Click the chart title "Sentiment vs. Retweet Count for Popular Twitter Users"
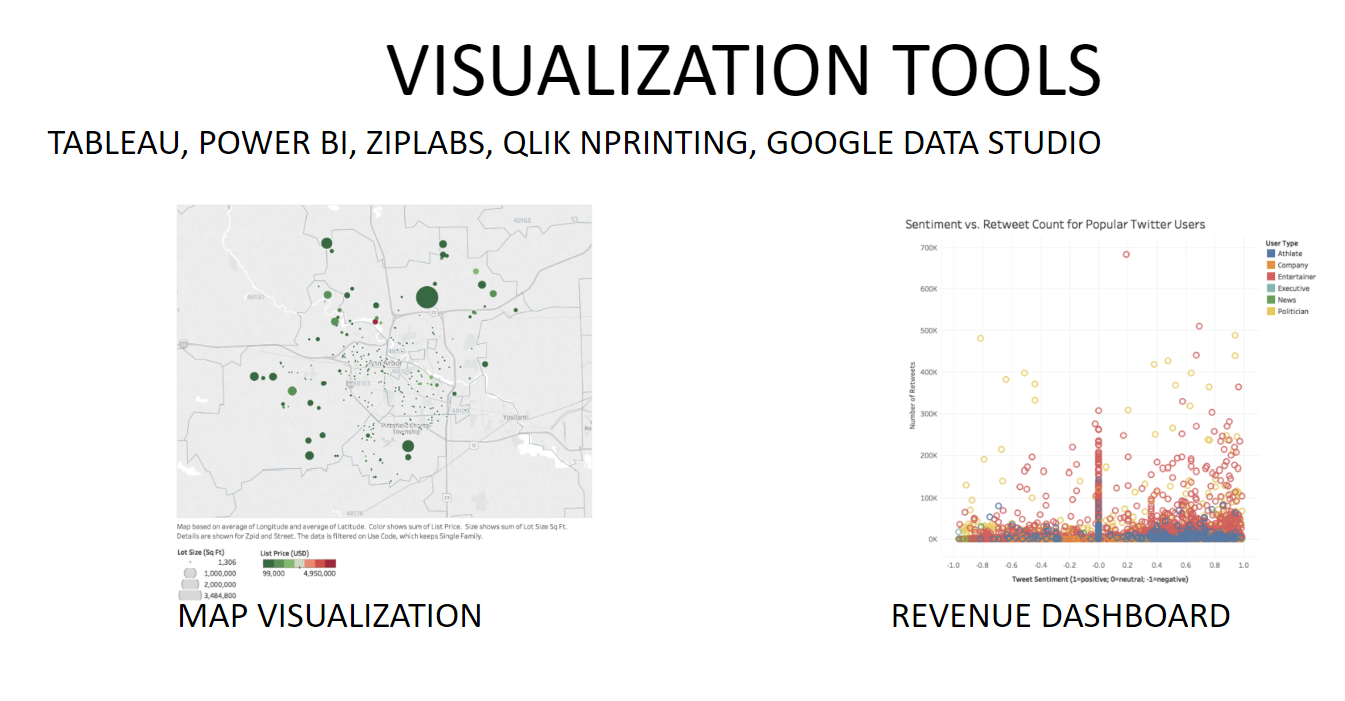Image resolution: width=1345 pixels, height=701 pixels. [x=1055, y=224]
